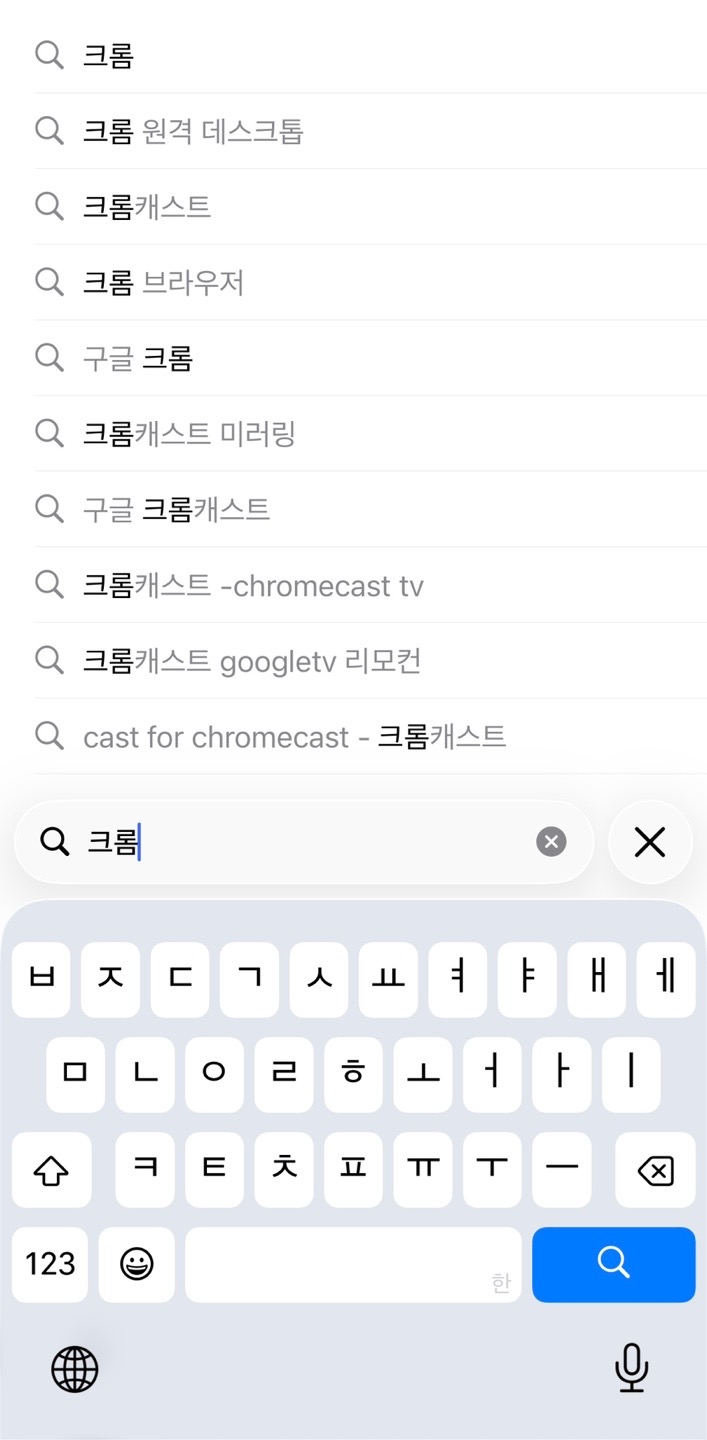Select suggestion 크롬 브라우저
The width and height of the screenshot is (707, 1440).
click(163, 283)
